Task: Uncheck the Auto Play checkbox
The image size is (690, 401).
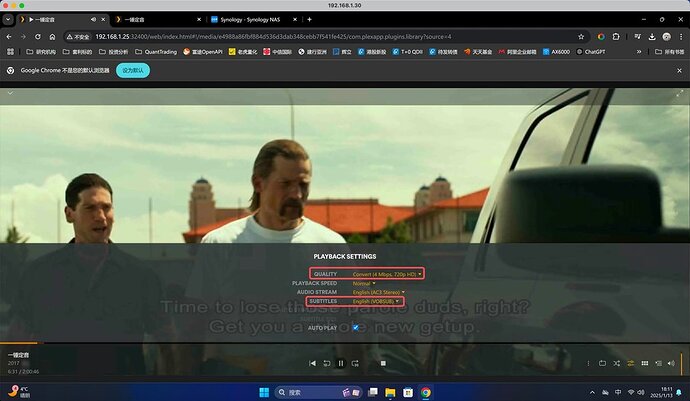Action: point(356,327)
